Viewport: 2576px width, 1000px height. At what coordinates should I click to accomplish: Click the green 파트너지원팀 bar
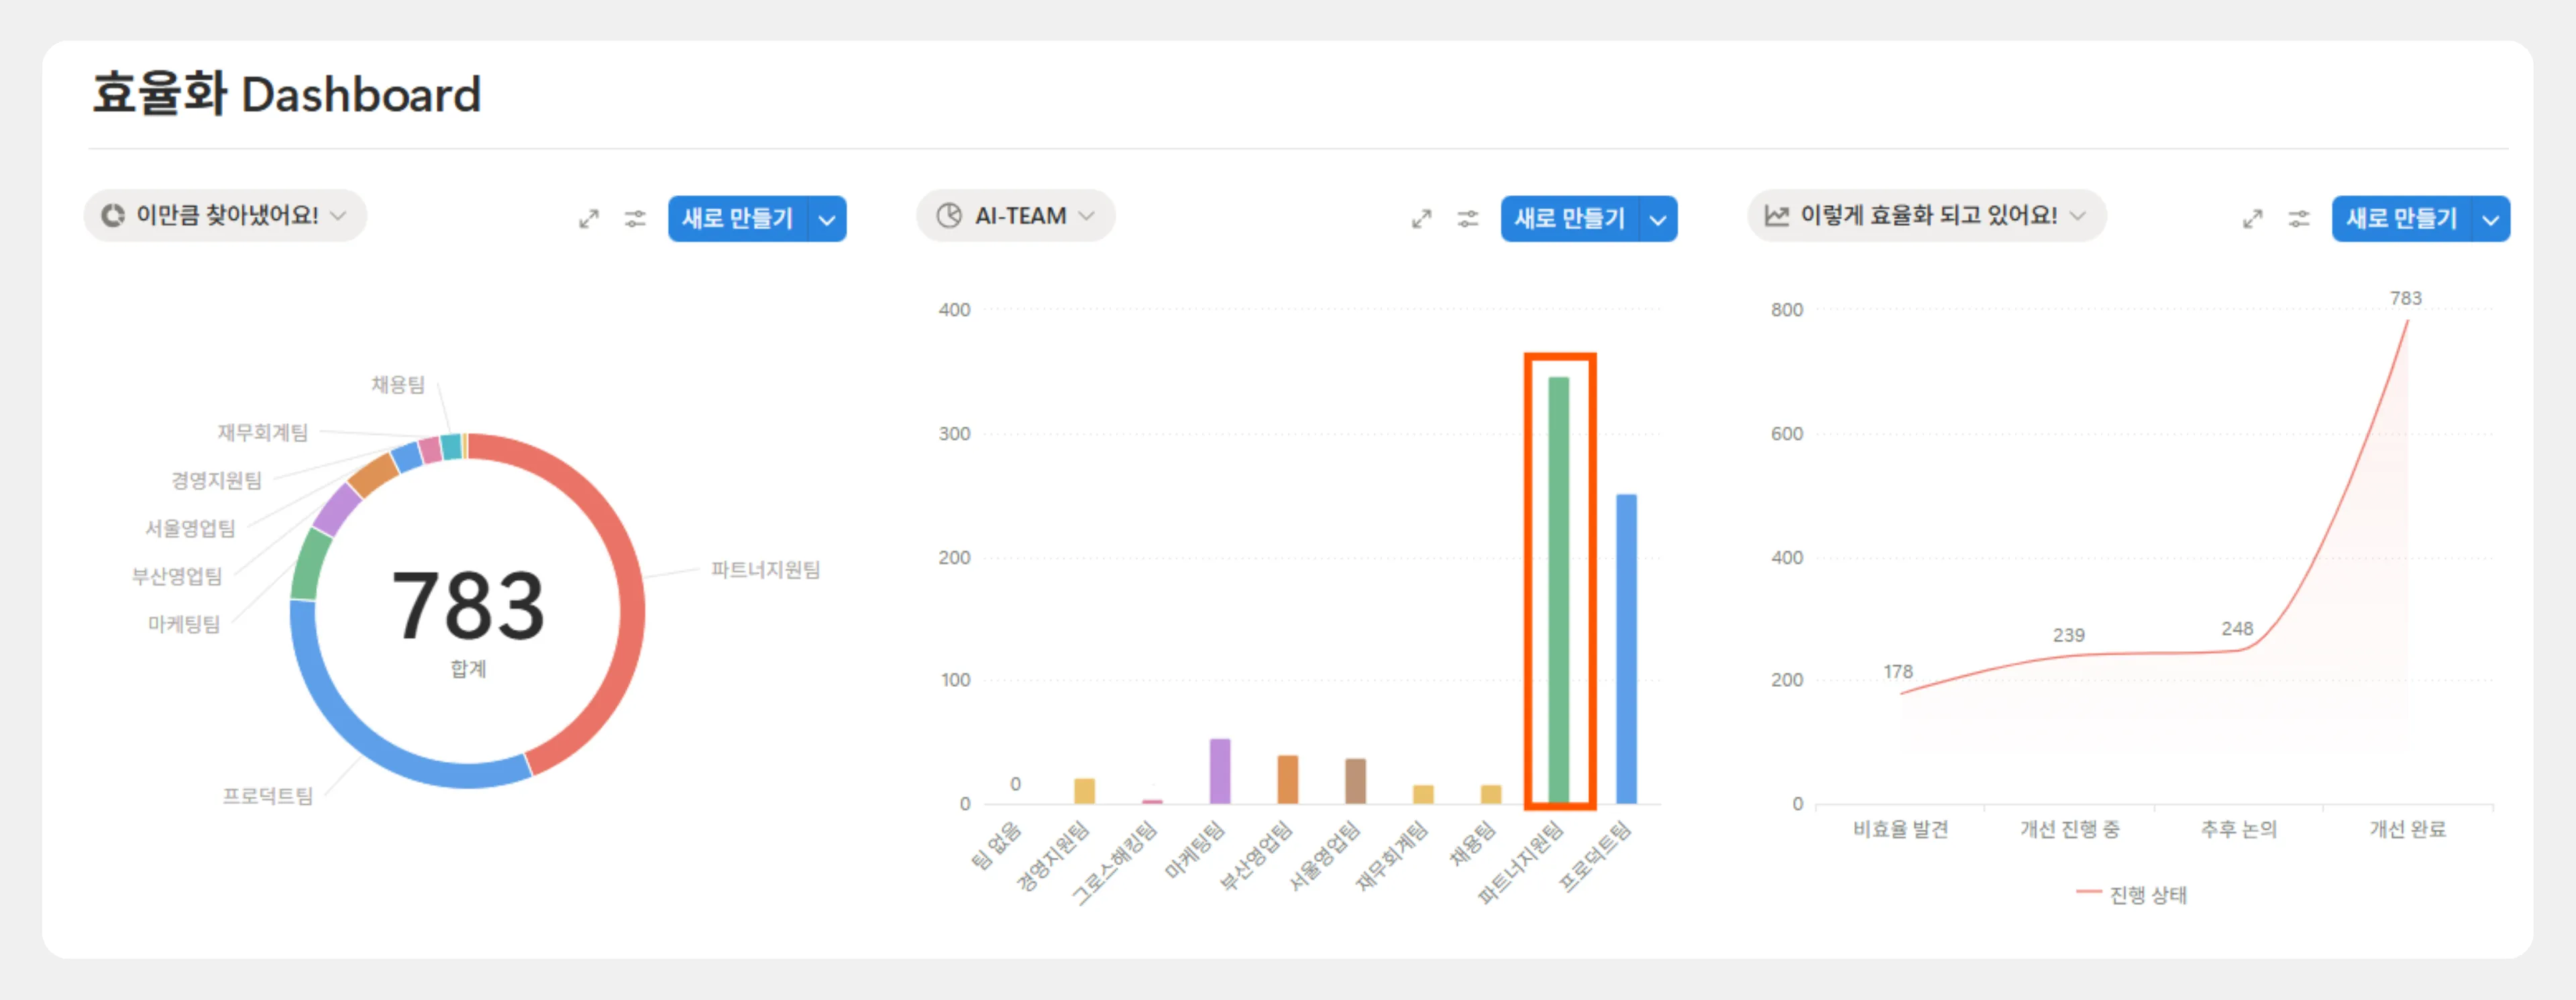(x=1558, y=590)
